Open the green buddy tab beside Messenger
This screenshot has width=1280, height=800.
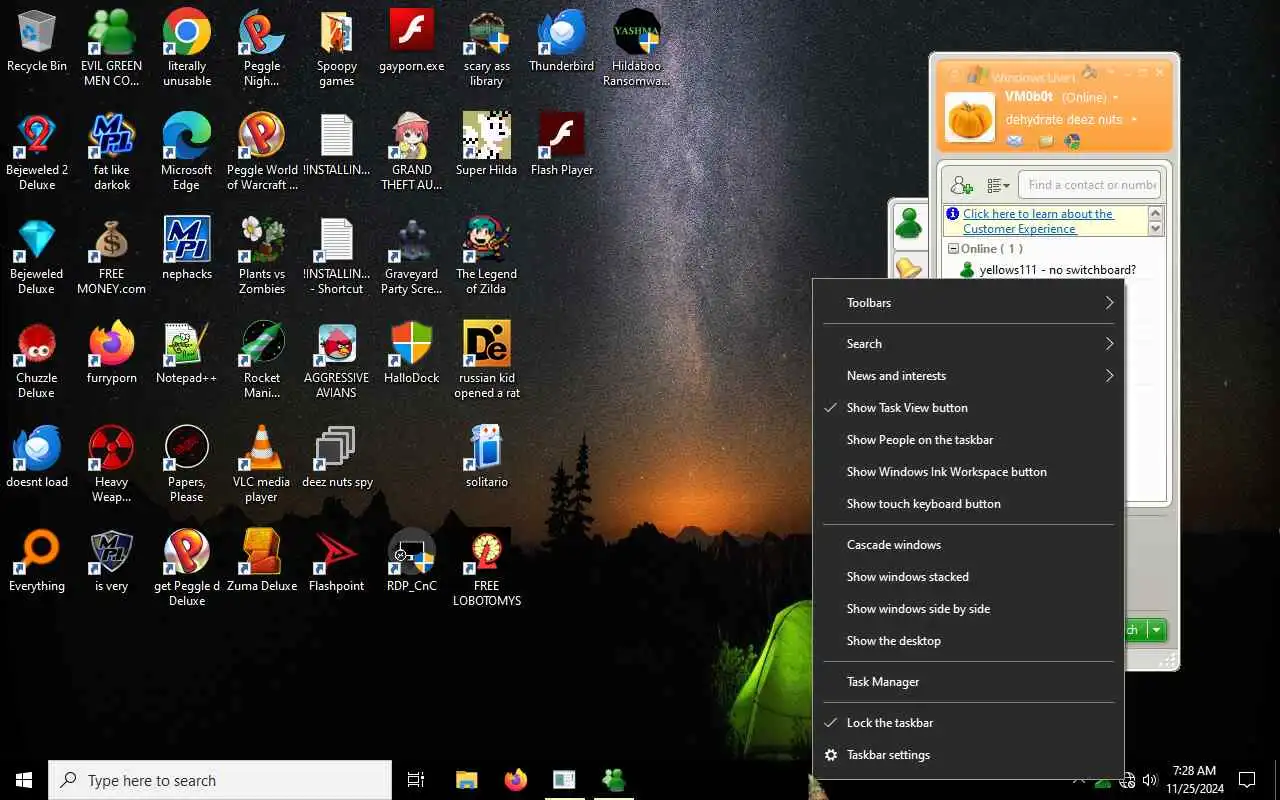click(x=908, y=223)
